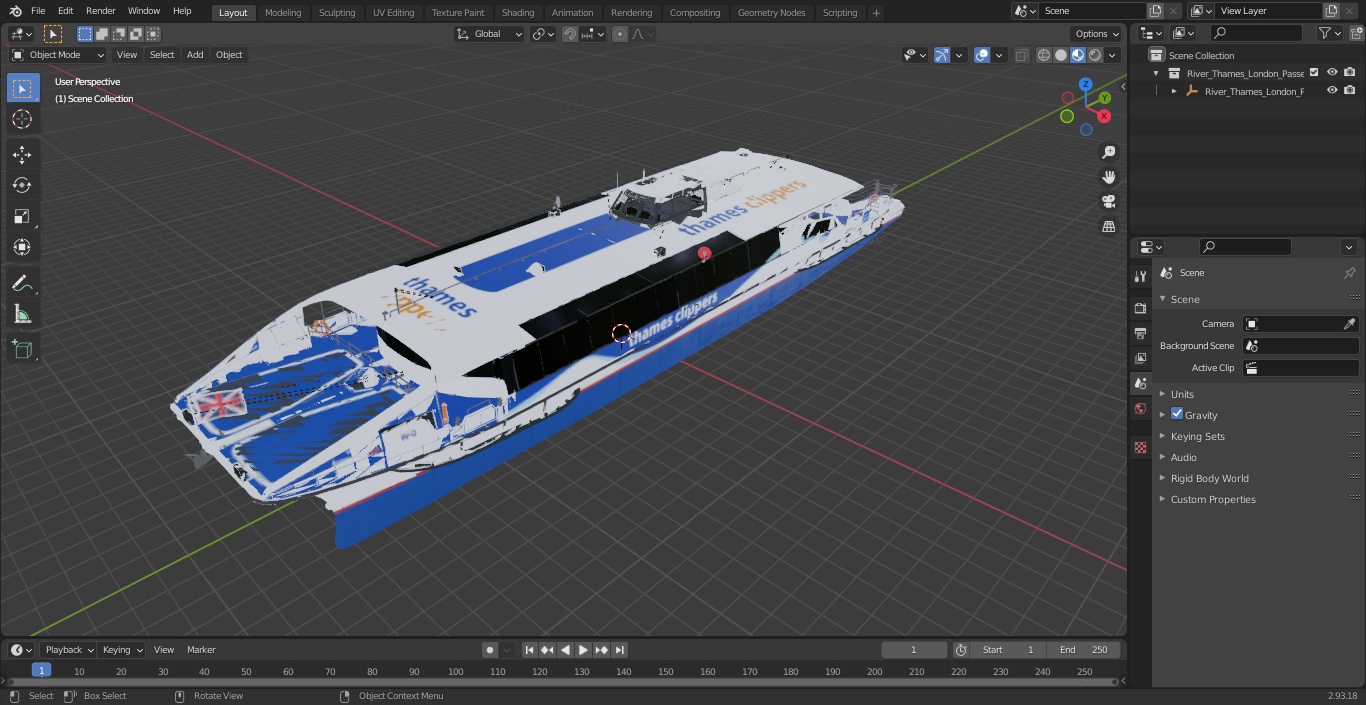This screenshot has width=1366, height=705.
Task: Switch to wireframe viewport shading
Action: point(1044,56)
